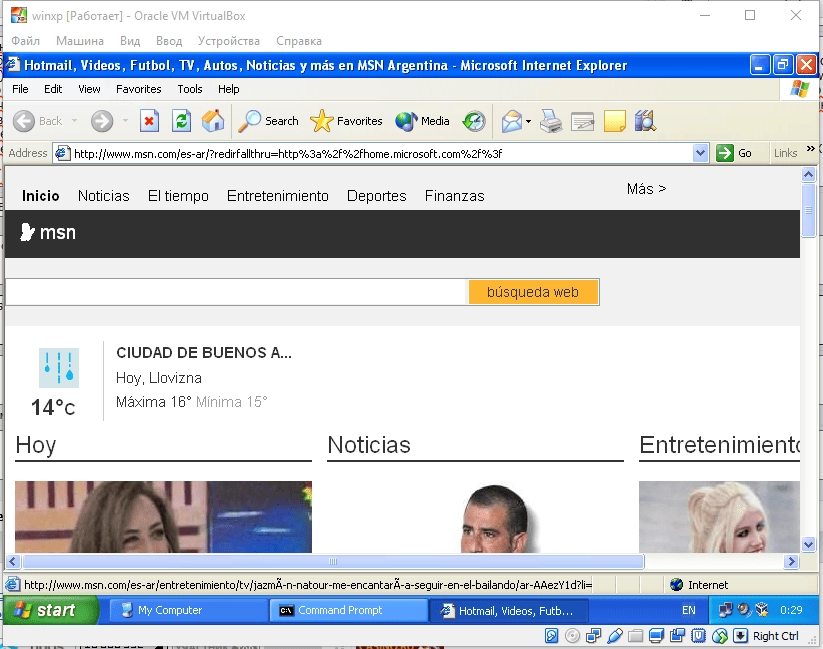Switch to My Computer taskbar item
823x649 pixels.
click(x=188, y=610)
